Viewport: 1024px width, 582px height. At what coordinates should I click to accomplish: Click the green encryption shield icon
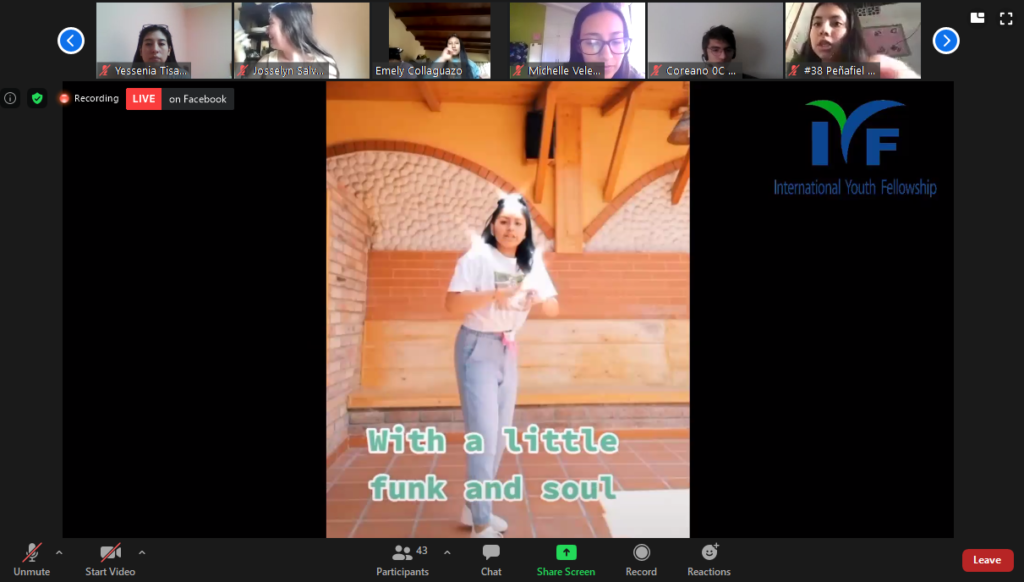(x=37, y=99)
